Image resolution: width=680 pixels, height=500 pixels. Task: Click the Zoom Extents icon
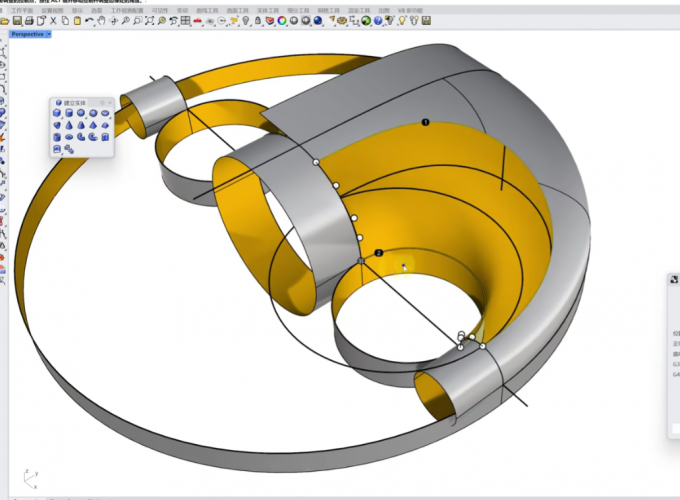[150, 21]
